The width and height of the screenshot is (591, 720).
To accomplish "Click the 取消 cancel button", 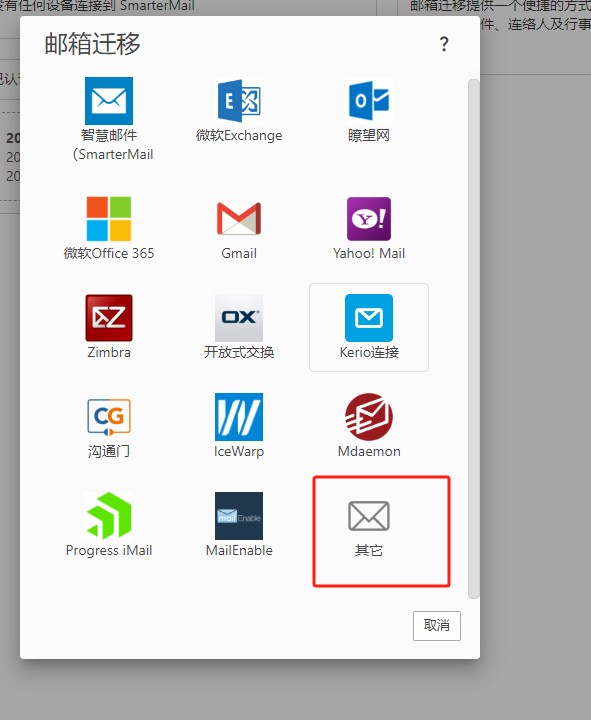I will tap(437, 625).
